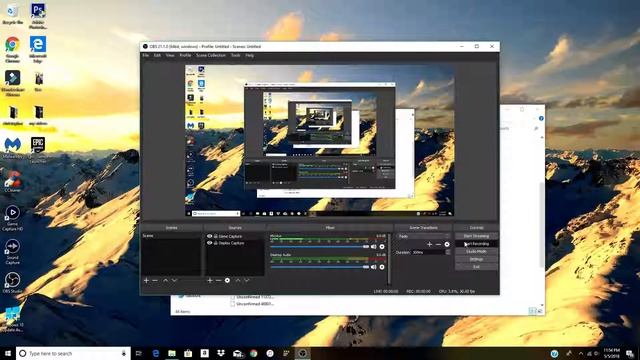Open Windows Start menu

pos(7,353)
